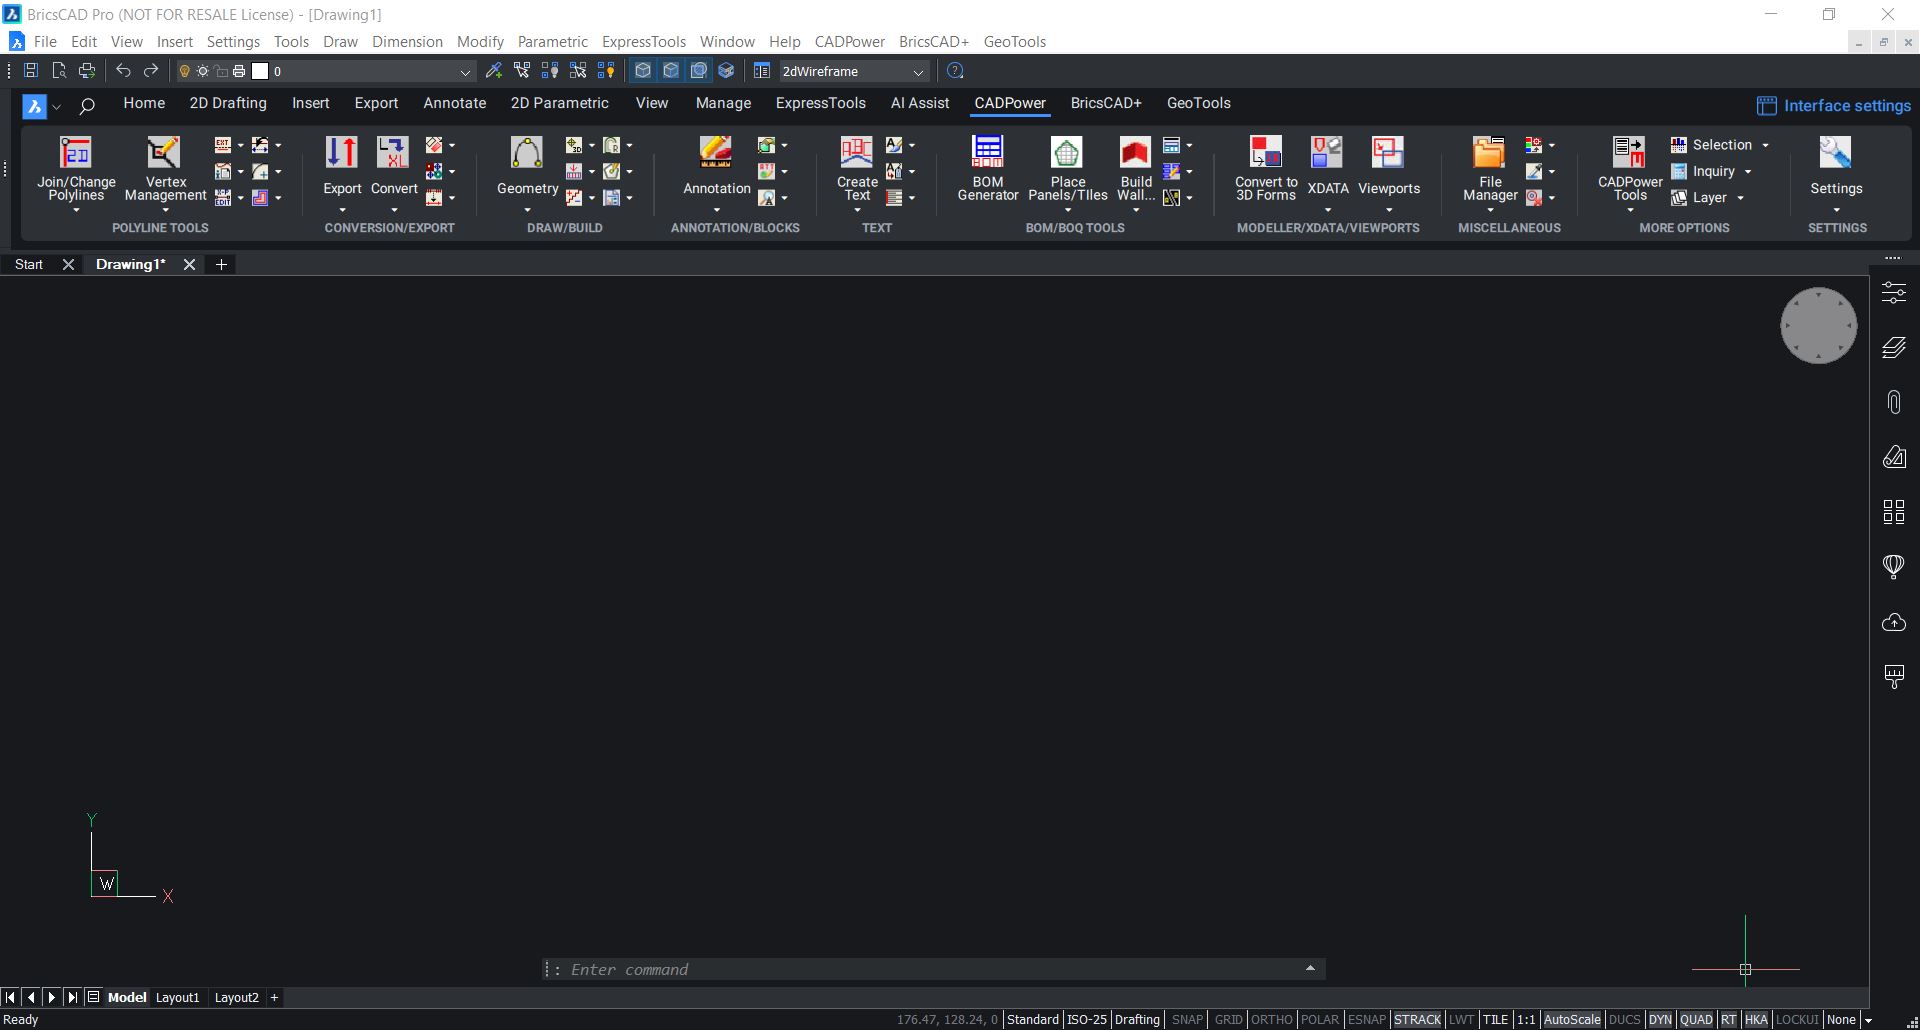Image resolution: width=1920 pixels, height=1030 pixels.
Task: Toggle ESNAP in status bar
Action: pos(1367,1020)
